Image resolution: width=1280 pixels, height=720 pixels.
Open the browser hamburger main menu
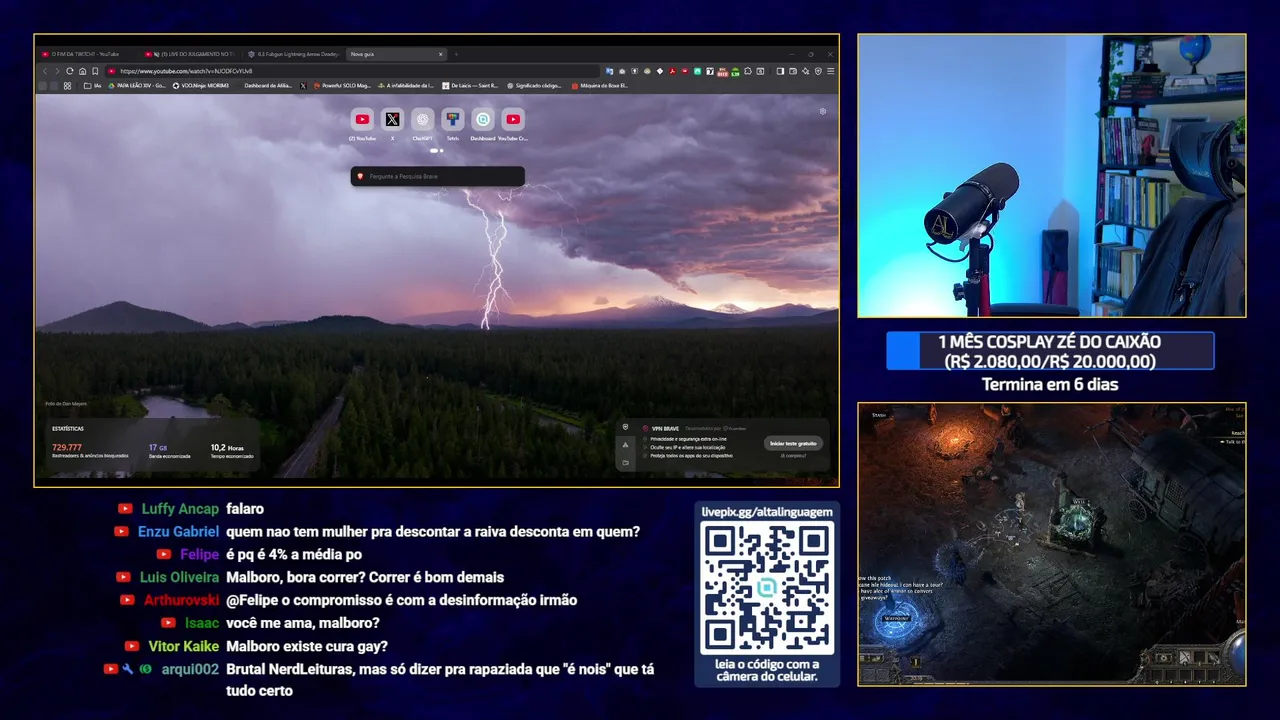(830, 71)
